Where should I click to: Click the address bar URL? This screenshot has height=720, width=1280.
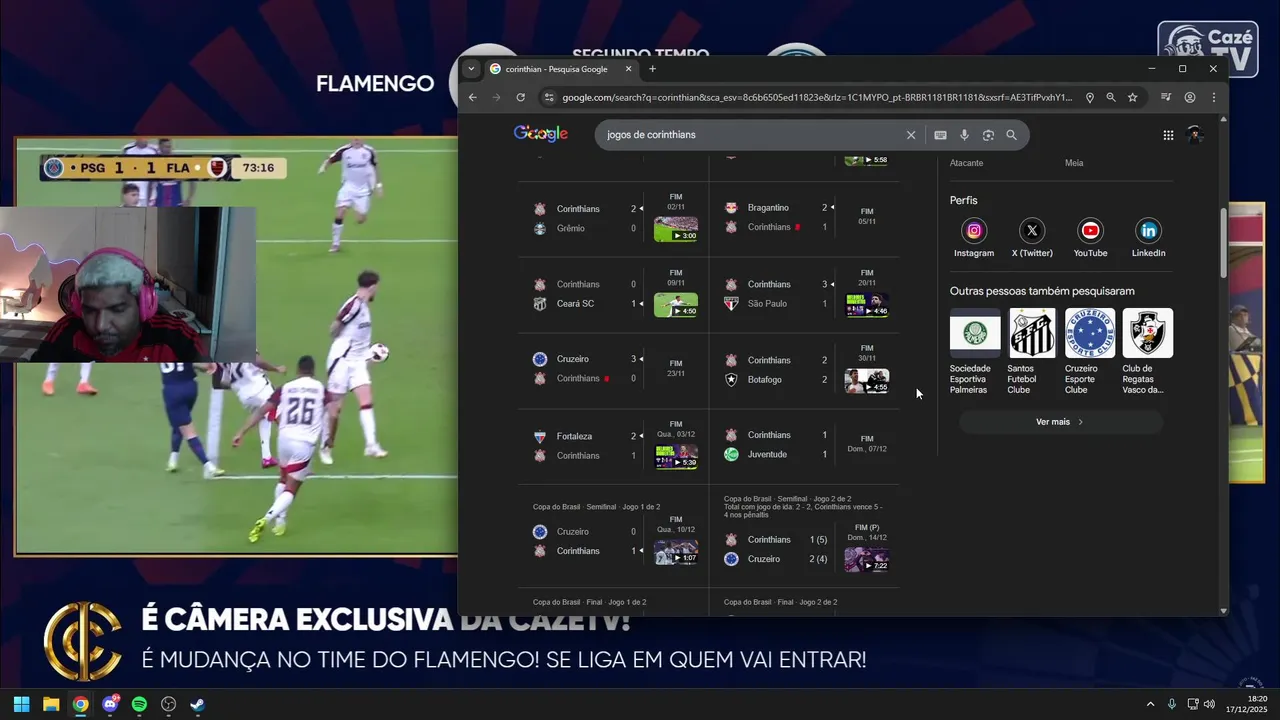coord(816,97)
